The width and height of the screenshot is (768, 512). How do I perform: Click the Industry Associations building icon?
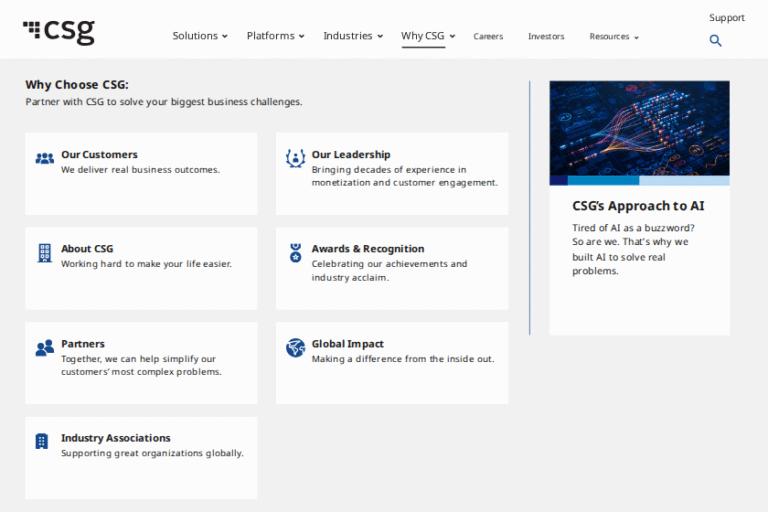(x=42, y=441)
